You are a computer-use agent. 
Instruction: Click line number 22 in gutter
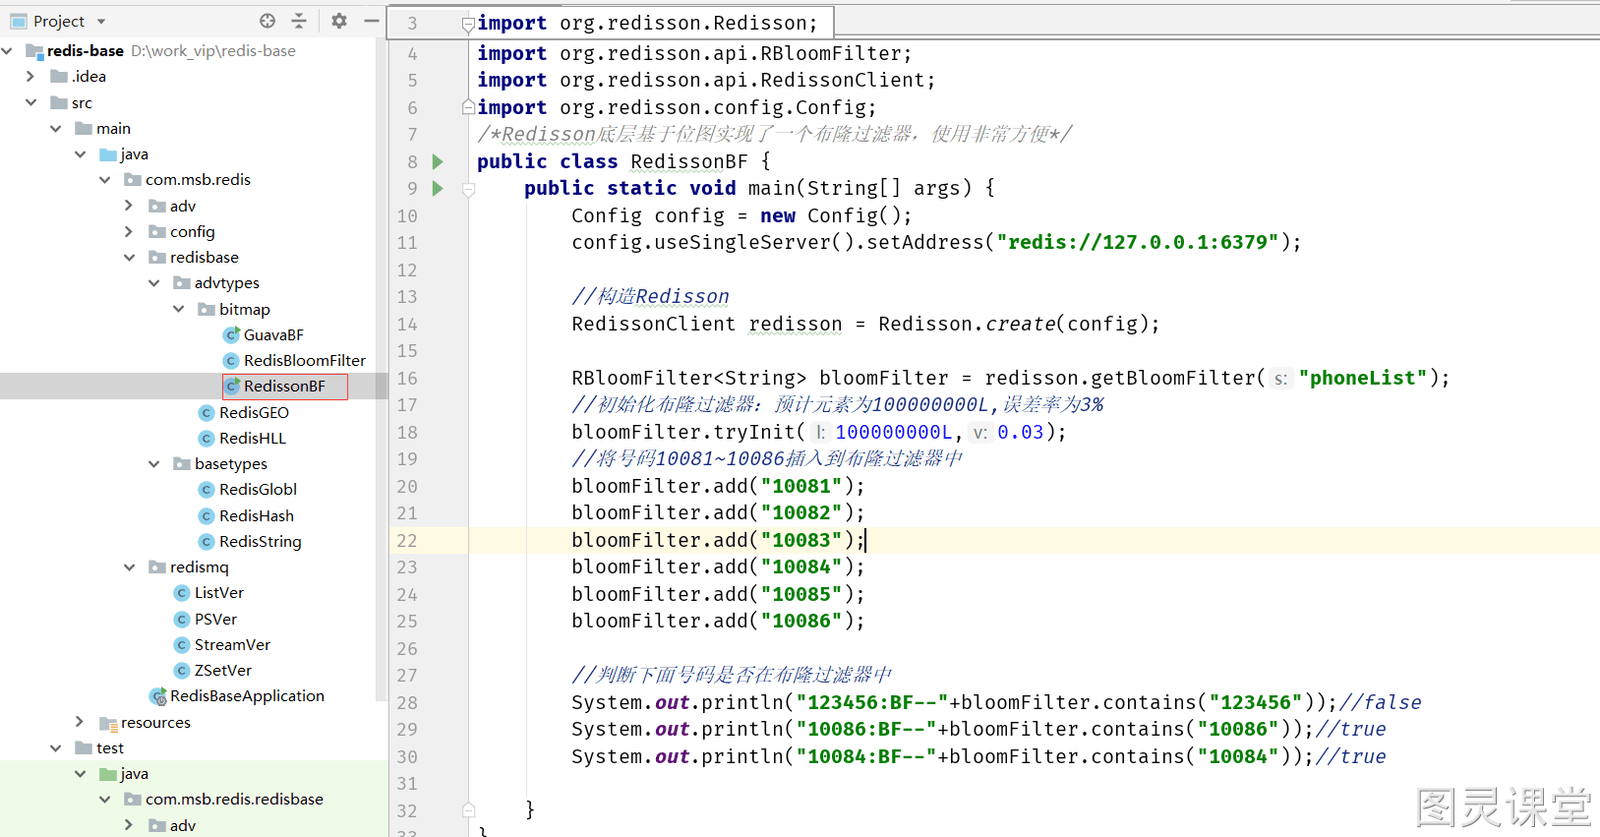click(407, 540)
